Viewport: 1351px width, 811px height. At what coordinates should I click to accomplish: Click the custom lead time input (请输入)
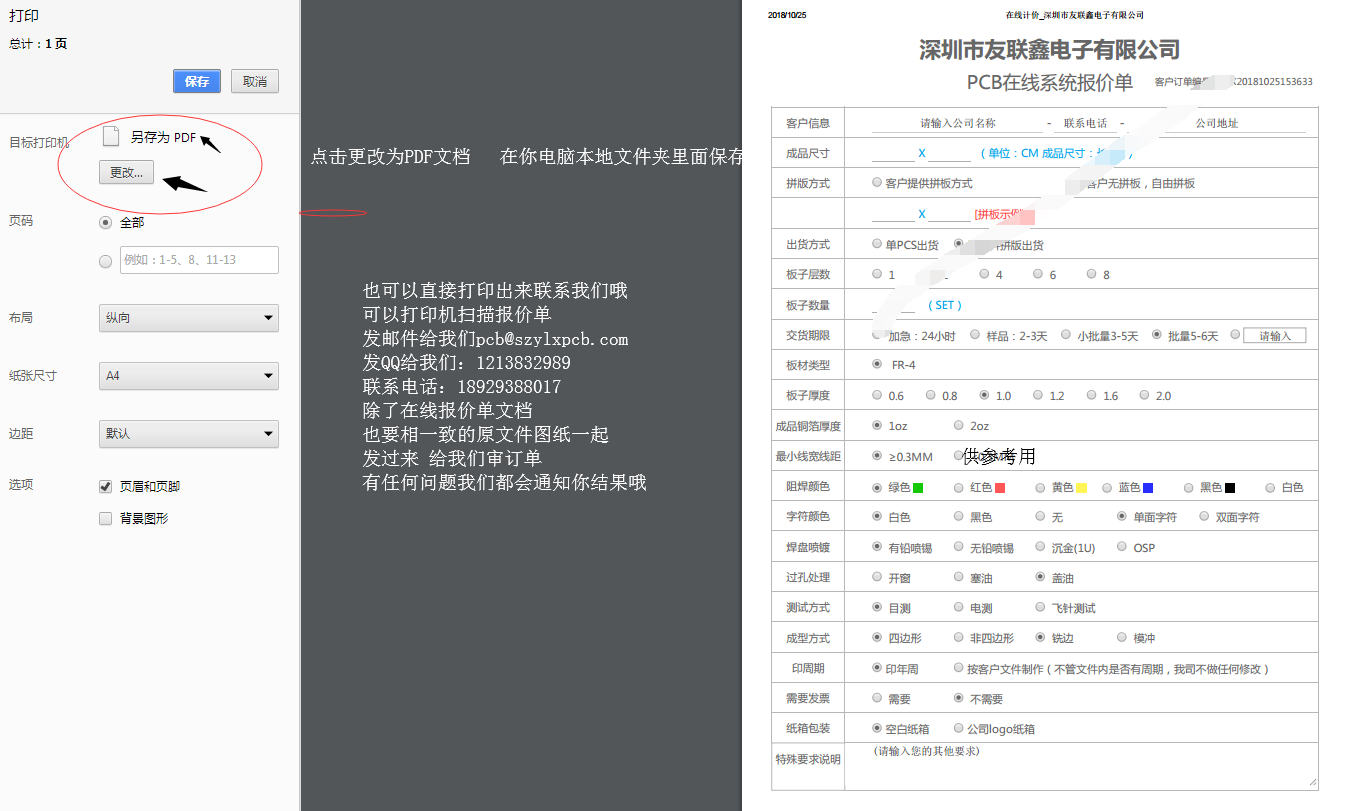[x=1274, y=336]
